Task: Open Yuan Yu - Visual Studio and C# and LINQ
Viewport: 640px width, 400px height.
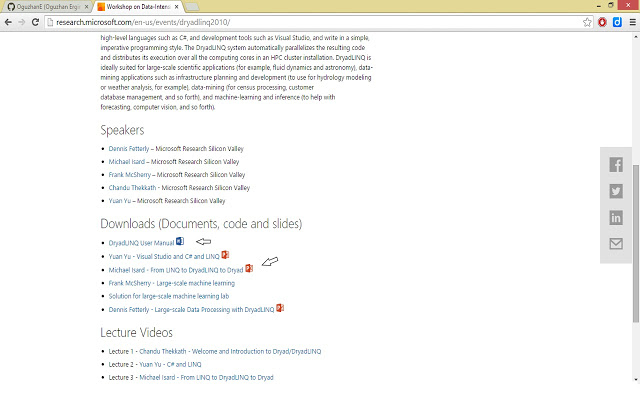Action: pyautogui.click(x=164, y=256)
